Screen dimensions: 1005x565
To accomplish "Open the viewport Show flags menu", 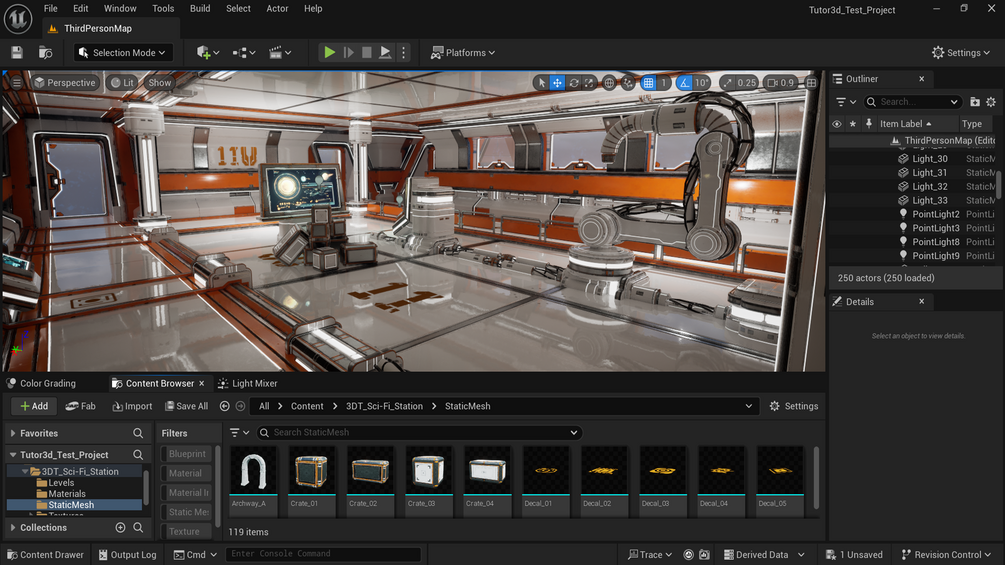I will point(160,83).
